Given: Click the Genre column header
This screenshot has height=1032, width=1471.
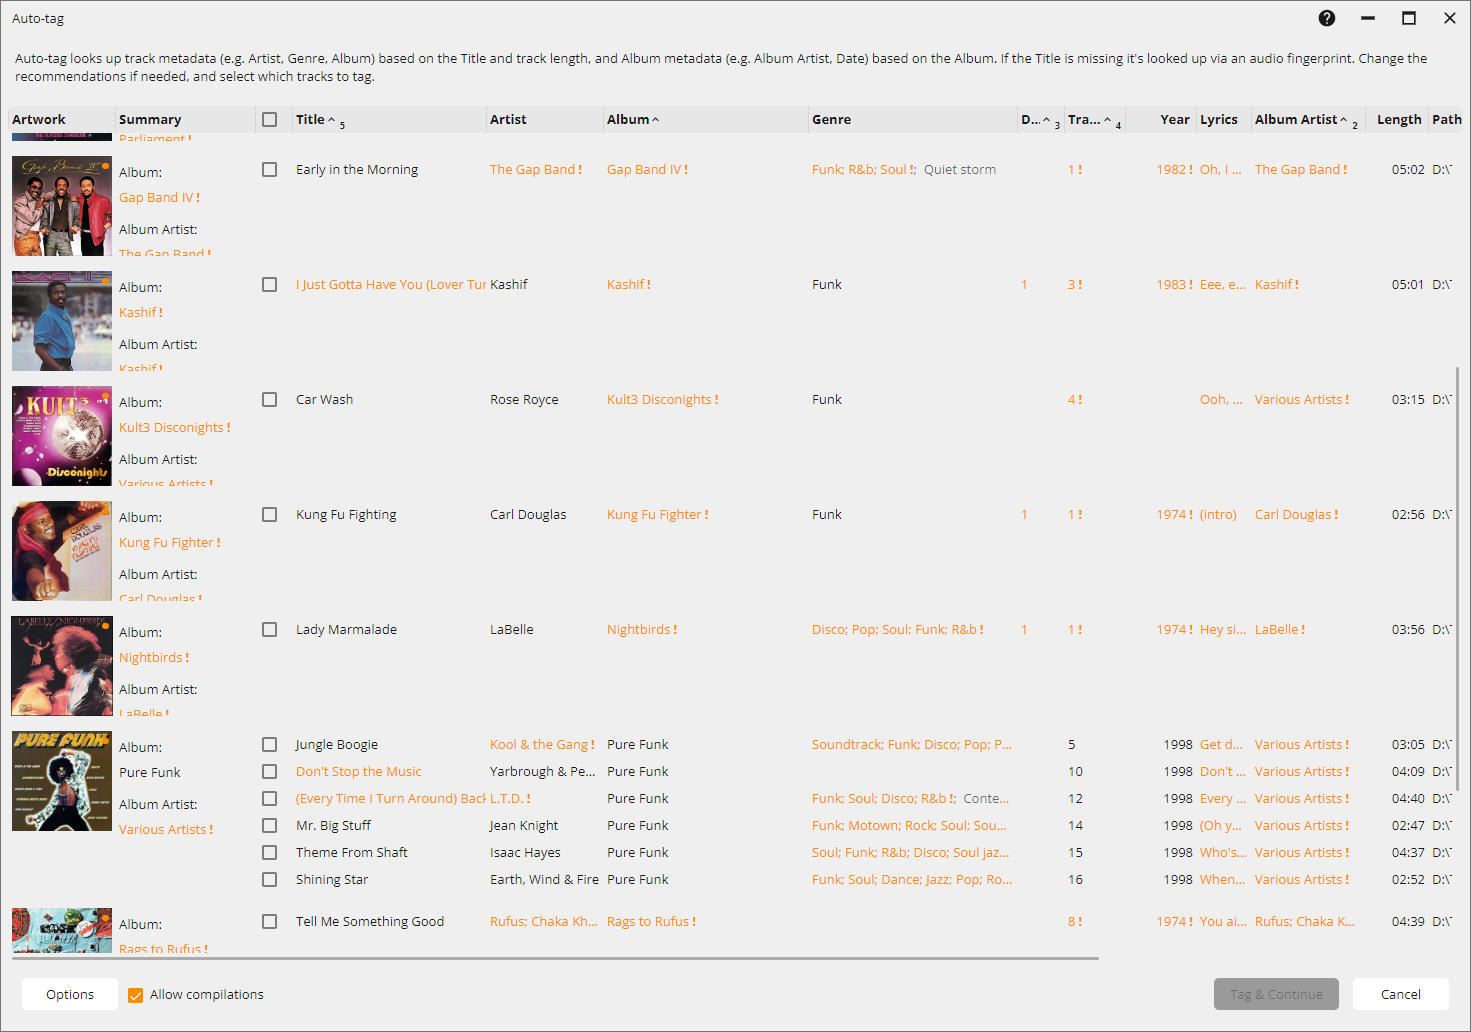Looking at the screenshot, I should [x=831, y=120].
